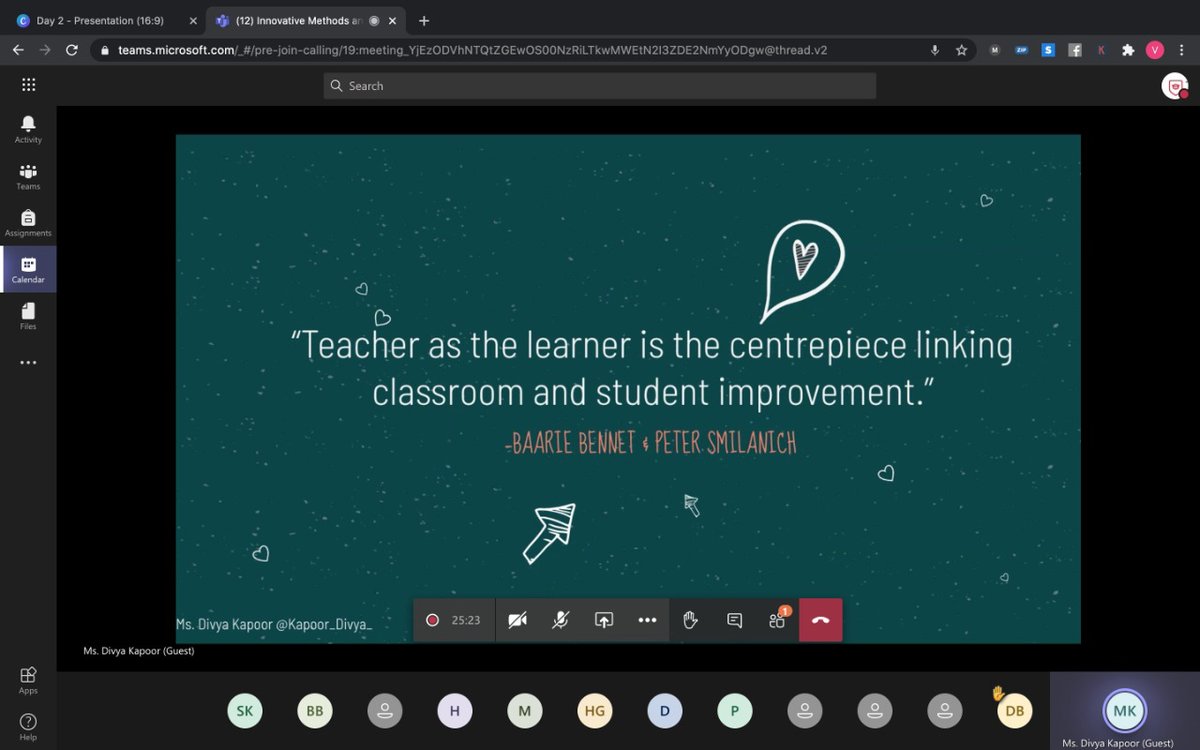The width and height of the screenshot is (1200, 750).
Task: Open Chrome three-dot menu
Action: tap(1181, 50)
